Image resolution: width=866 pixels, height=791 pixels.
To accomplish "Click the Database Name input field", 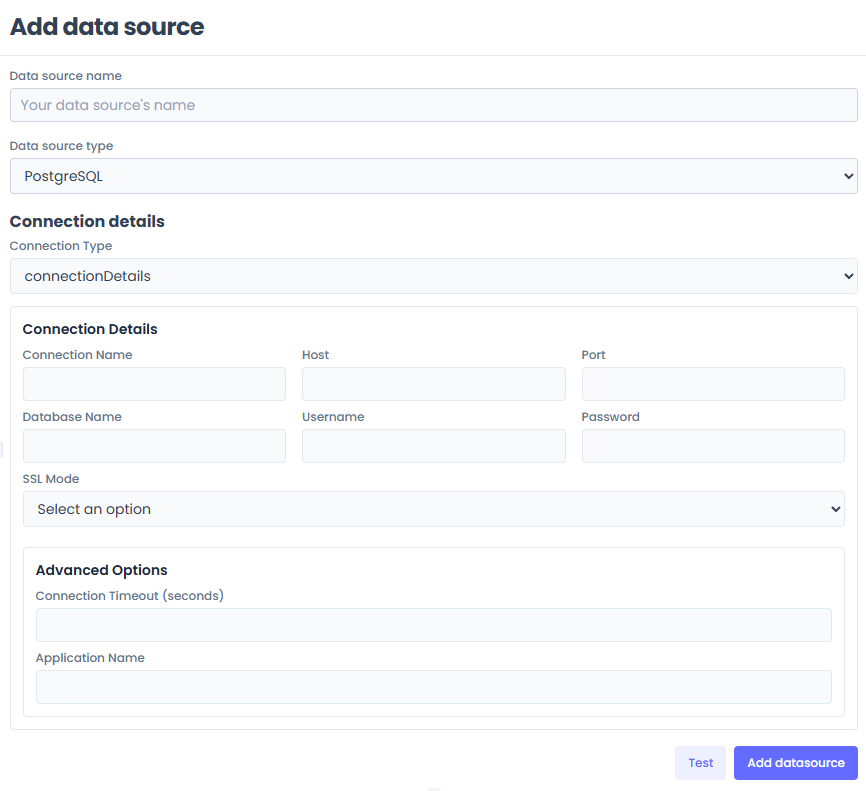I will (x=154, y=446).
